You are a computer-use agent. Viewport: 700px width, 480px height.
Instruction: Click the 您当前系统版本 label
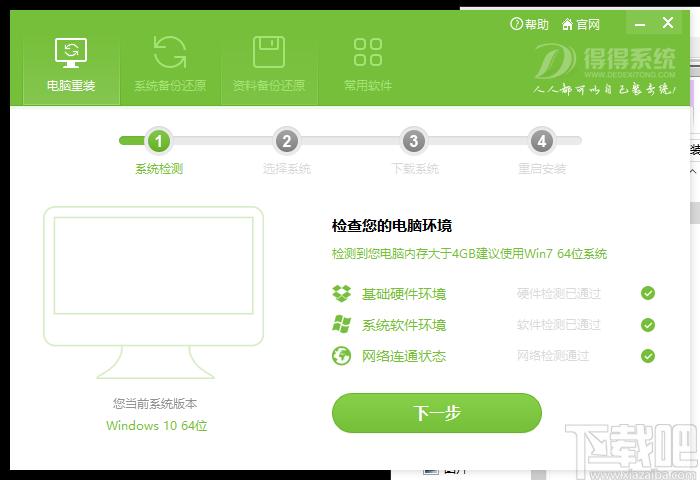click(155, 404)
